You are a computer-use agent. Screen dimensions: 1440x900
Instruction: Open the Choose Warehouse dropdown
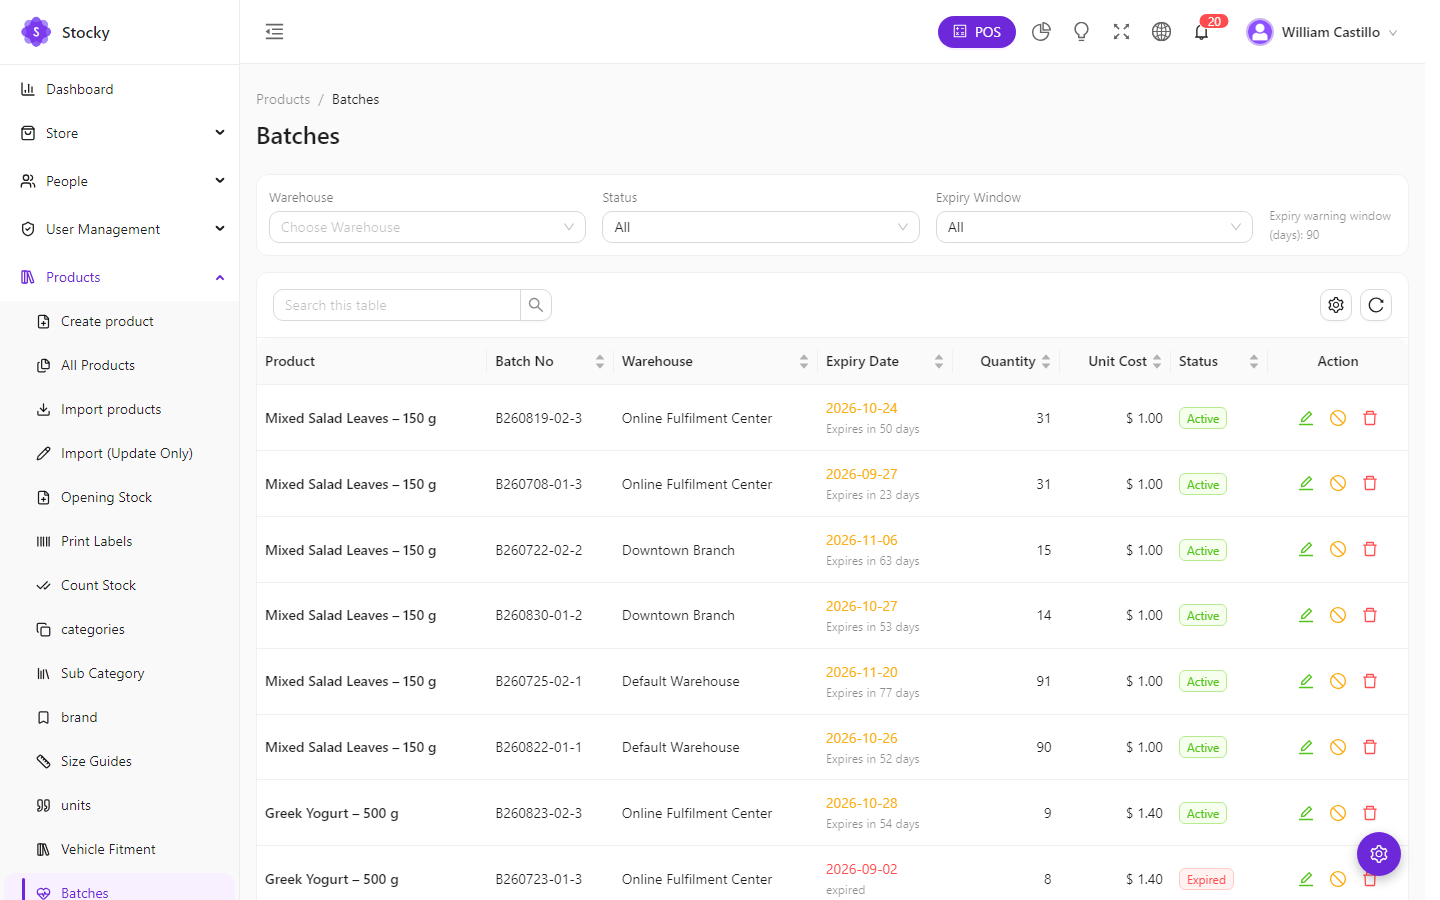pyautogui.click(x=427, y=227)
